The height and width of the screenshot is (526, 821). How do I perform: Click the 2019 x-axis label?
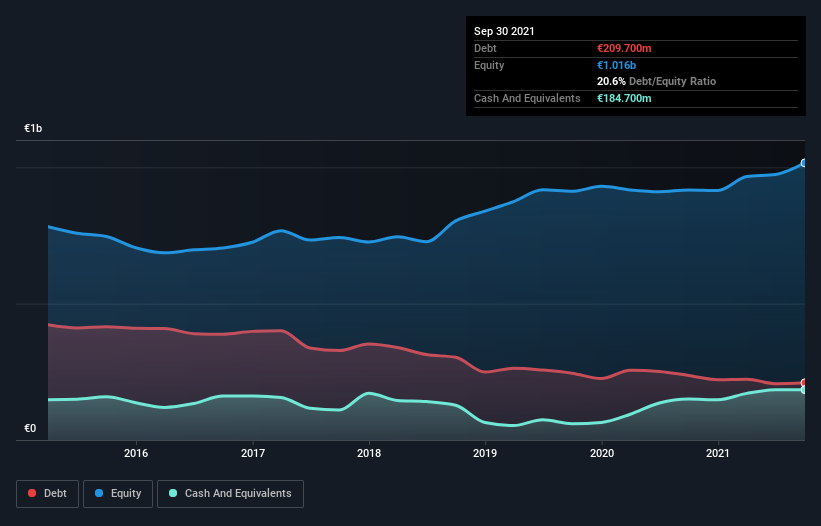(x=485, y=453)
